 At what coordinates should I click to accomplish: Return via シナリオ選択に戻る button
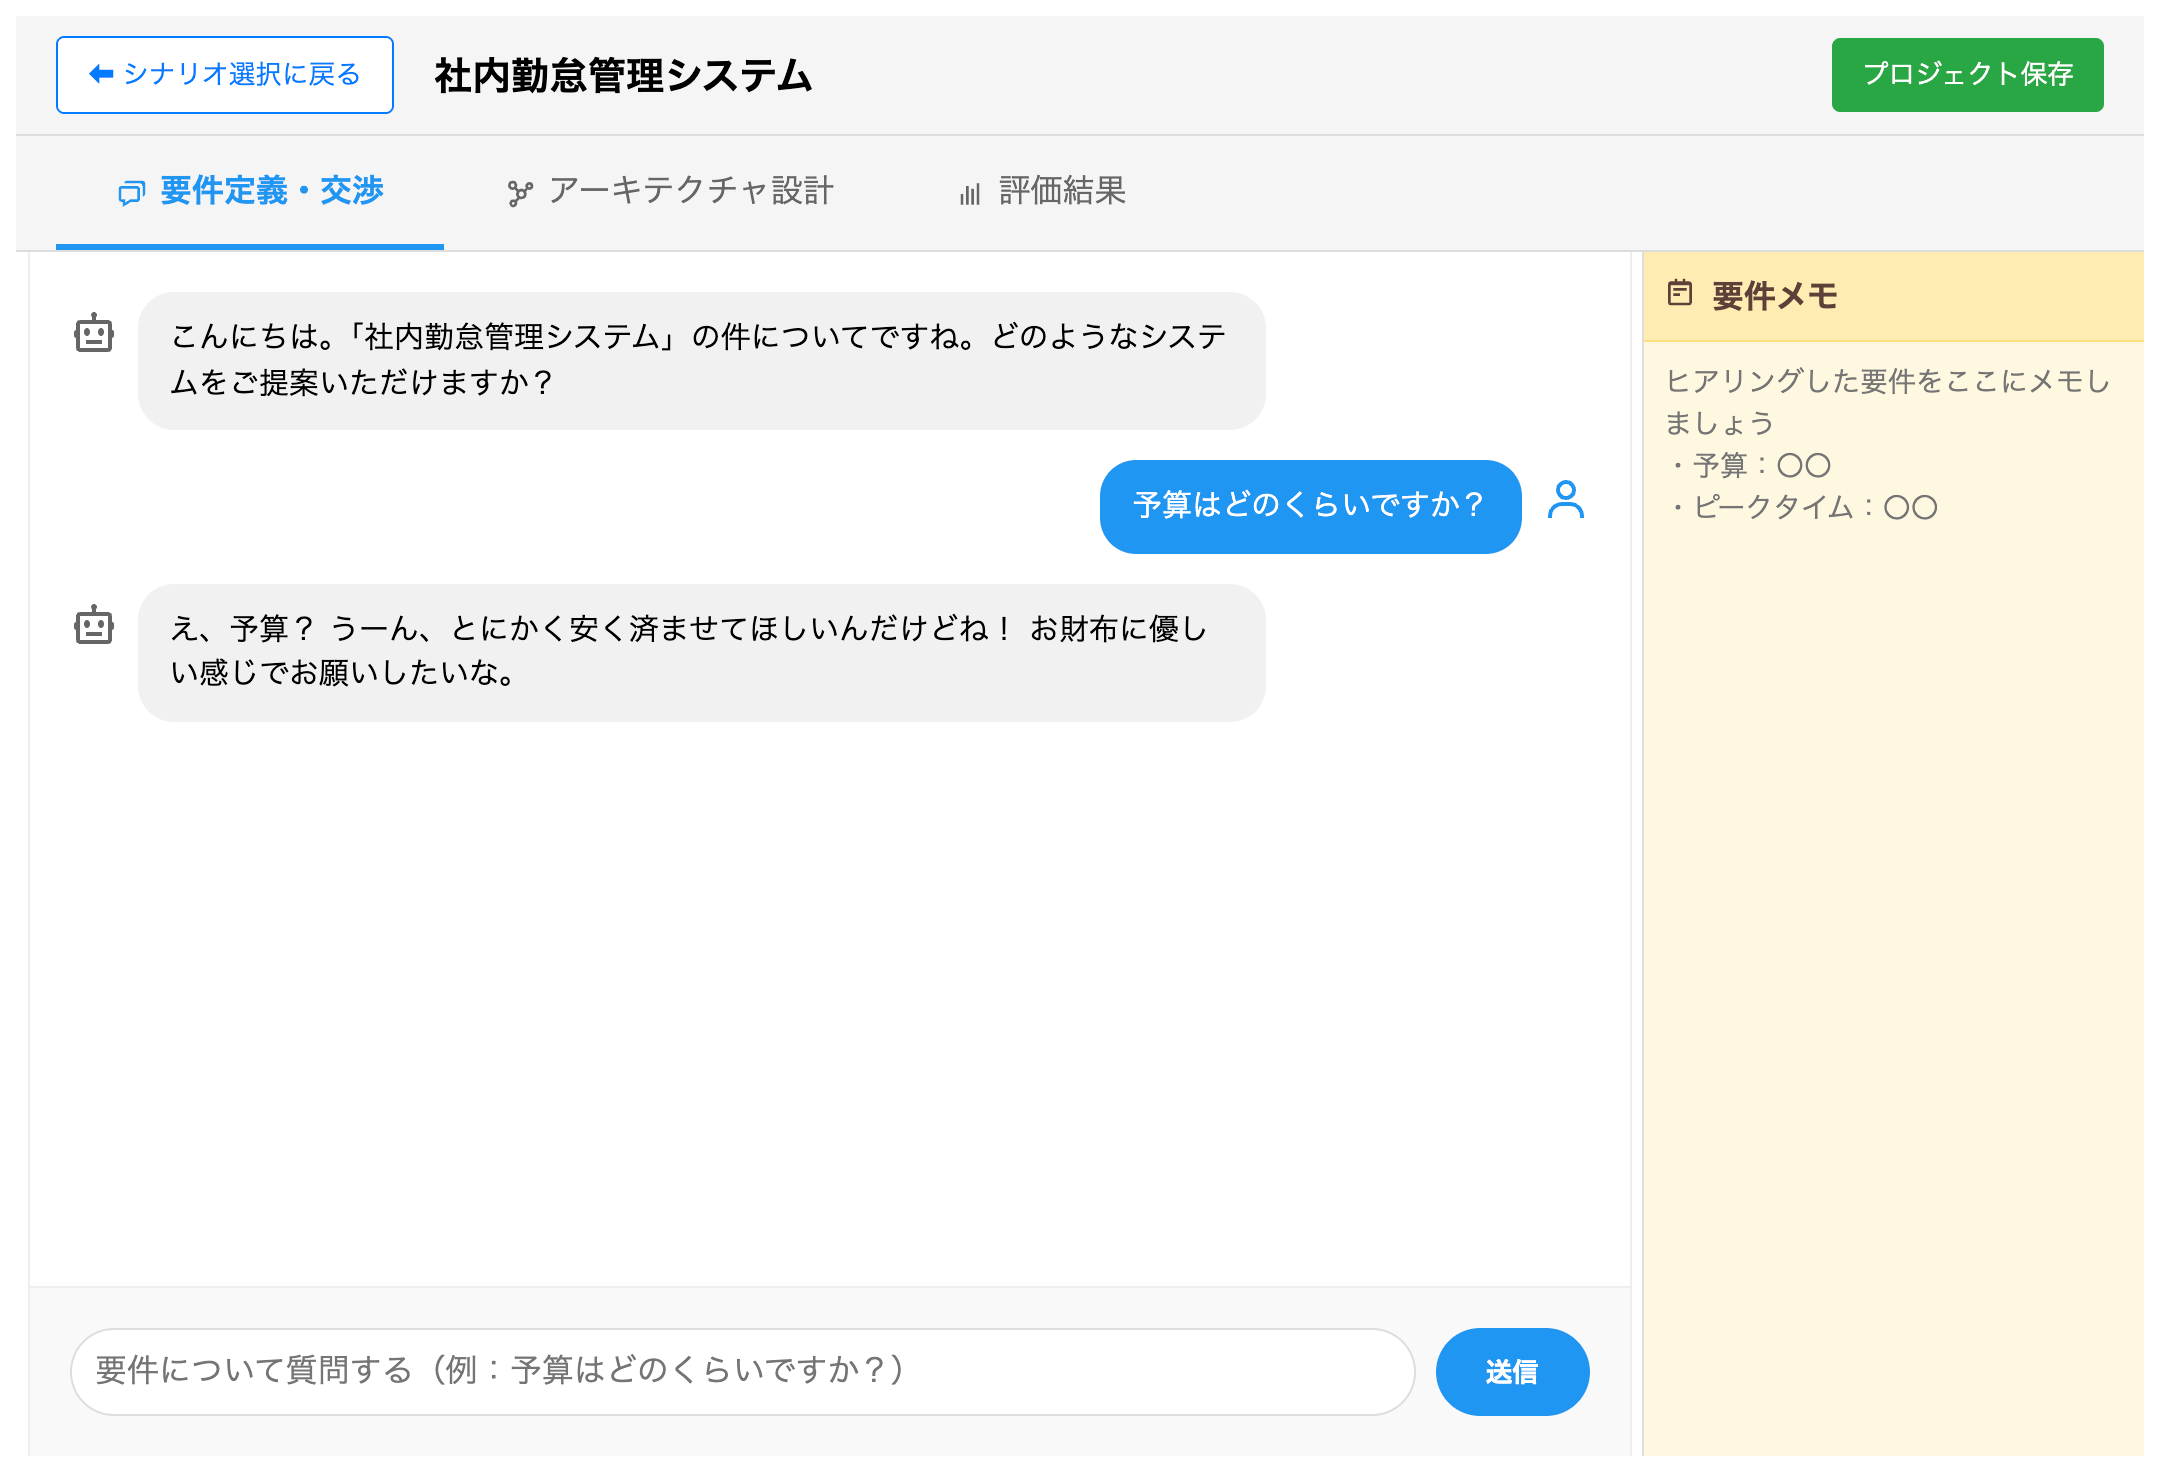coord(224,73)
